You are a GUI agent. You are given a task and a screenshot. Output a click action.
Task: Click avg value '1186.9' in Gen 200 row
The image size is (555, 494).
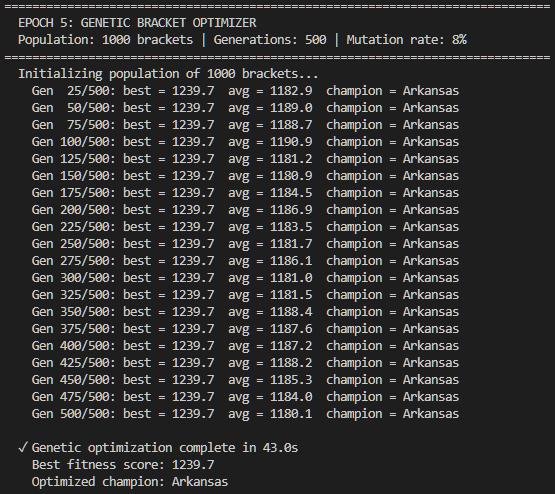pos(291,210)
